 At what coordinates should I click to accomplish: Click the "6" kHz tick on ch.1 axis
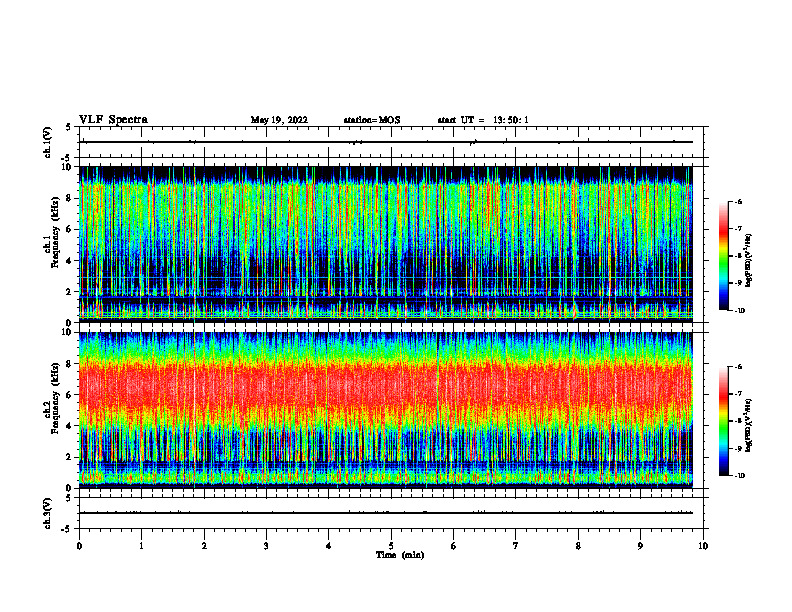70,230
